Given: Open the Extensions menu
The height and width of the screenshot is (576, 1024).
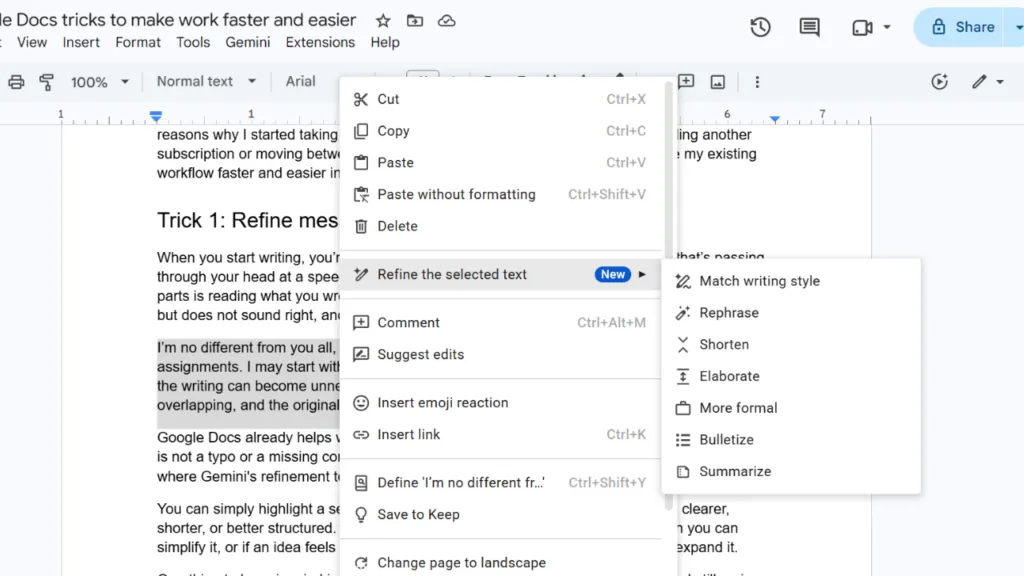Looking at the screenshot, I should (320, 42).
